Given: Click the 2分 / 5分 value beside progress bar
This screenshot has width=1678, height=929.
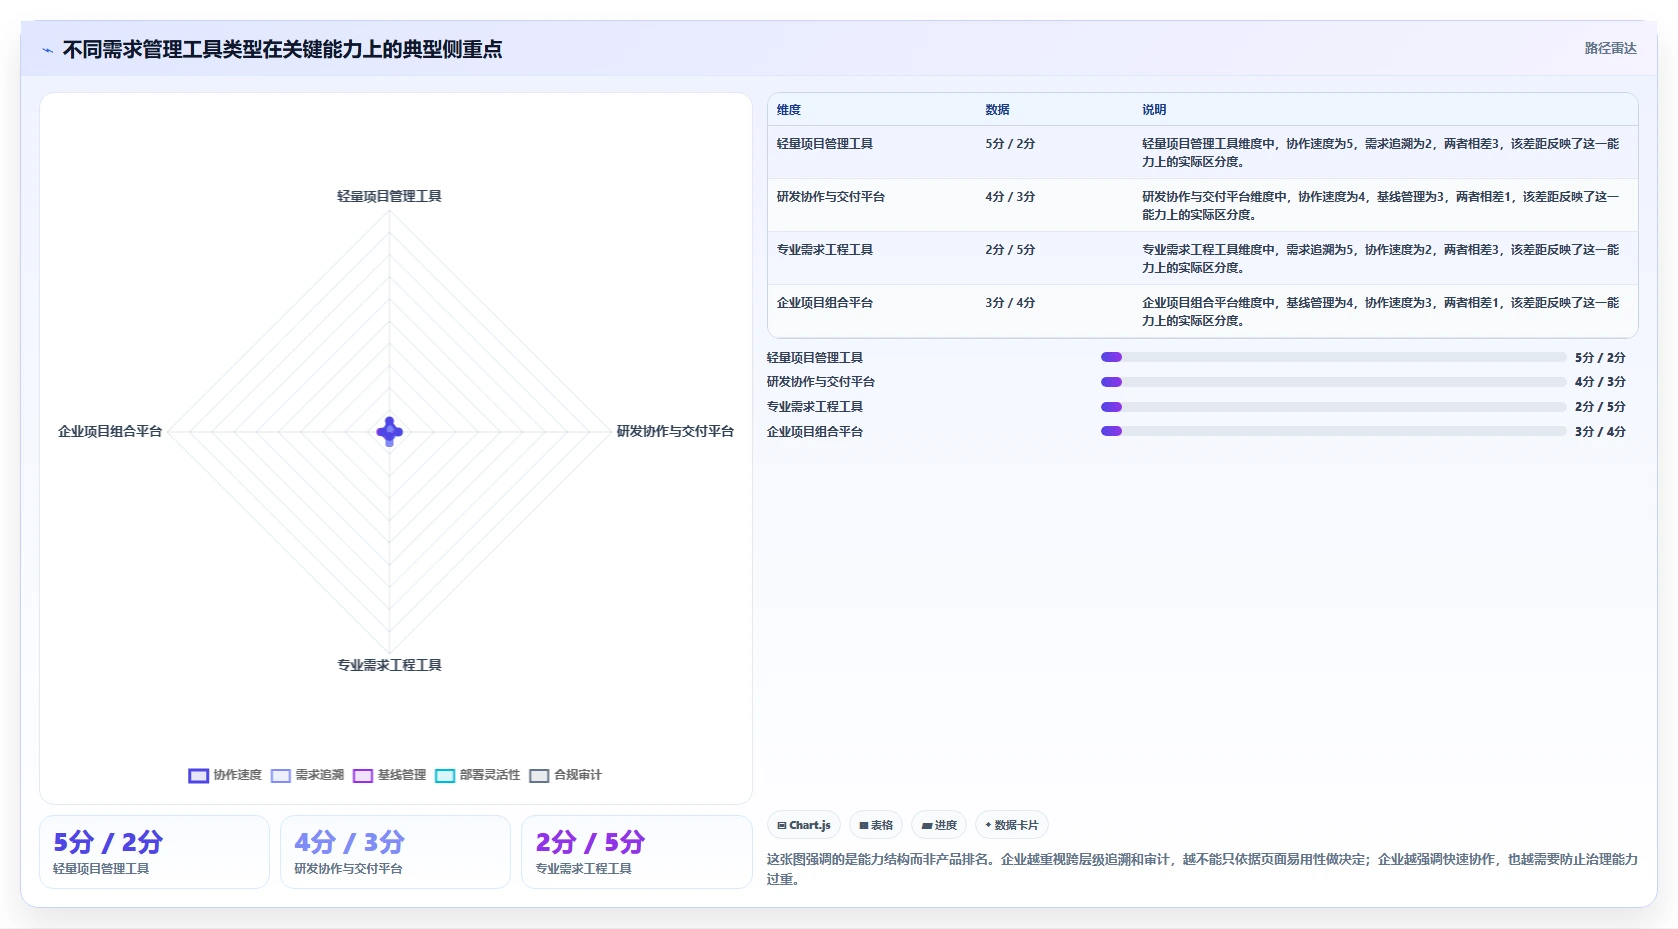Looking at the screenshot, I should tap(1600, 407).
